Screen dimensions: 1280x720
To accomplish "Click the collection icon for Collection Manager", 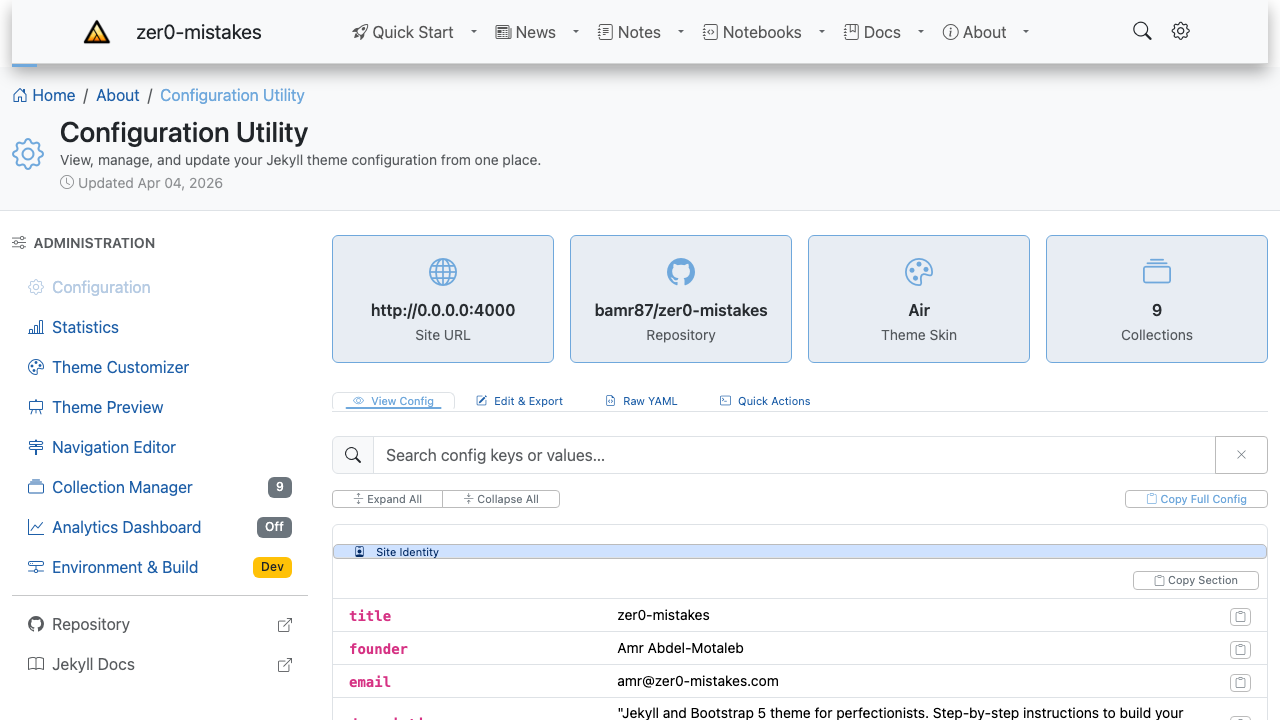I will [36, 487].
